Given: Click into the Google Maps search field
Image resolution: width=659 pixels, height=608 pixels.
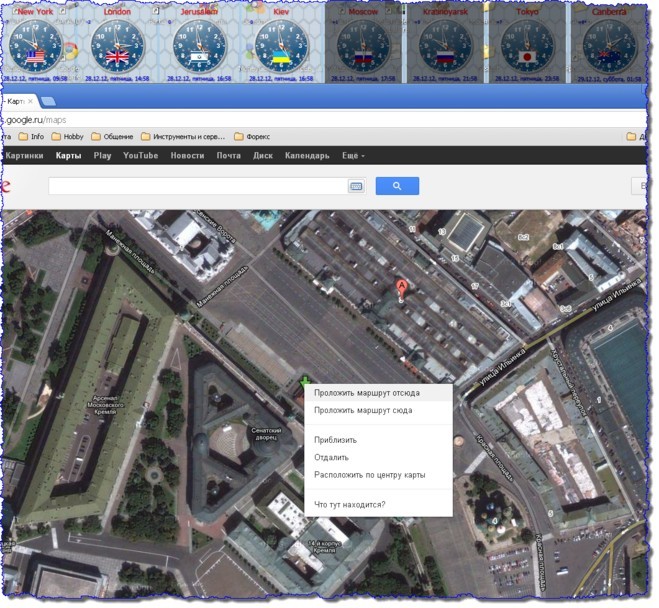Looking at the screenshot, I should (x=195, y=186).
